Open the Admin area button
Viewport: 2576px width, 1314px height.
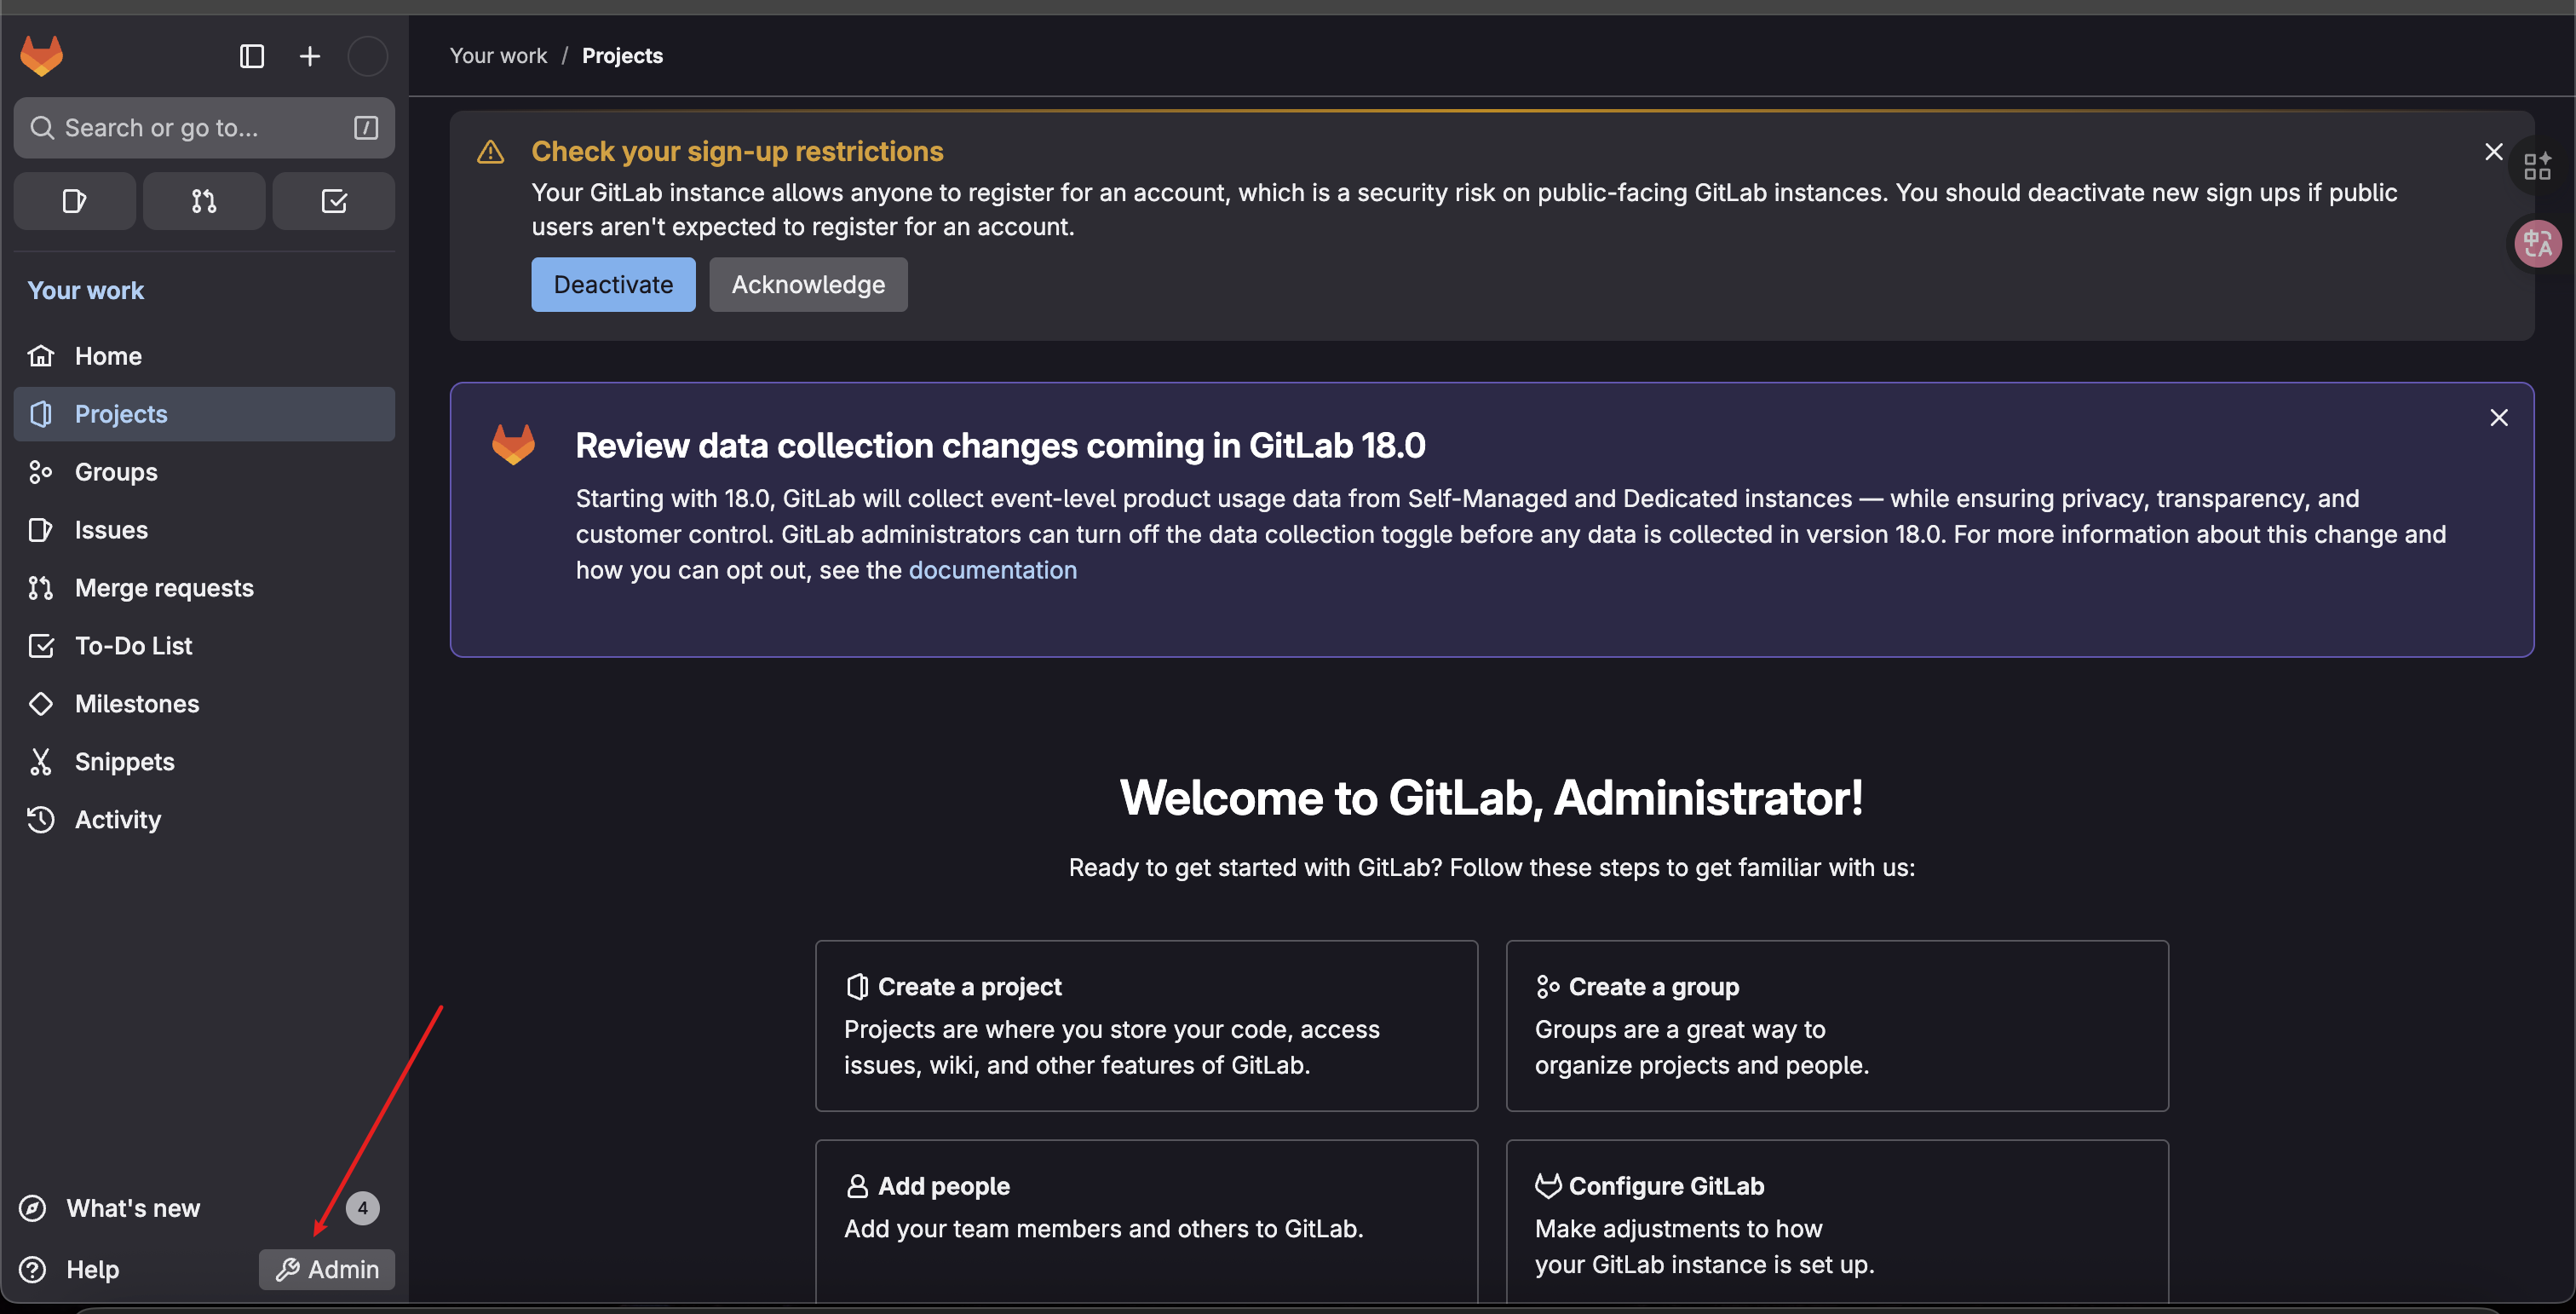[x=326, y=1269]
